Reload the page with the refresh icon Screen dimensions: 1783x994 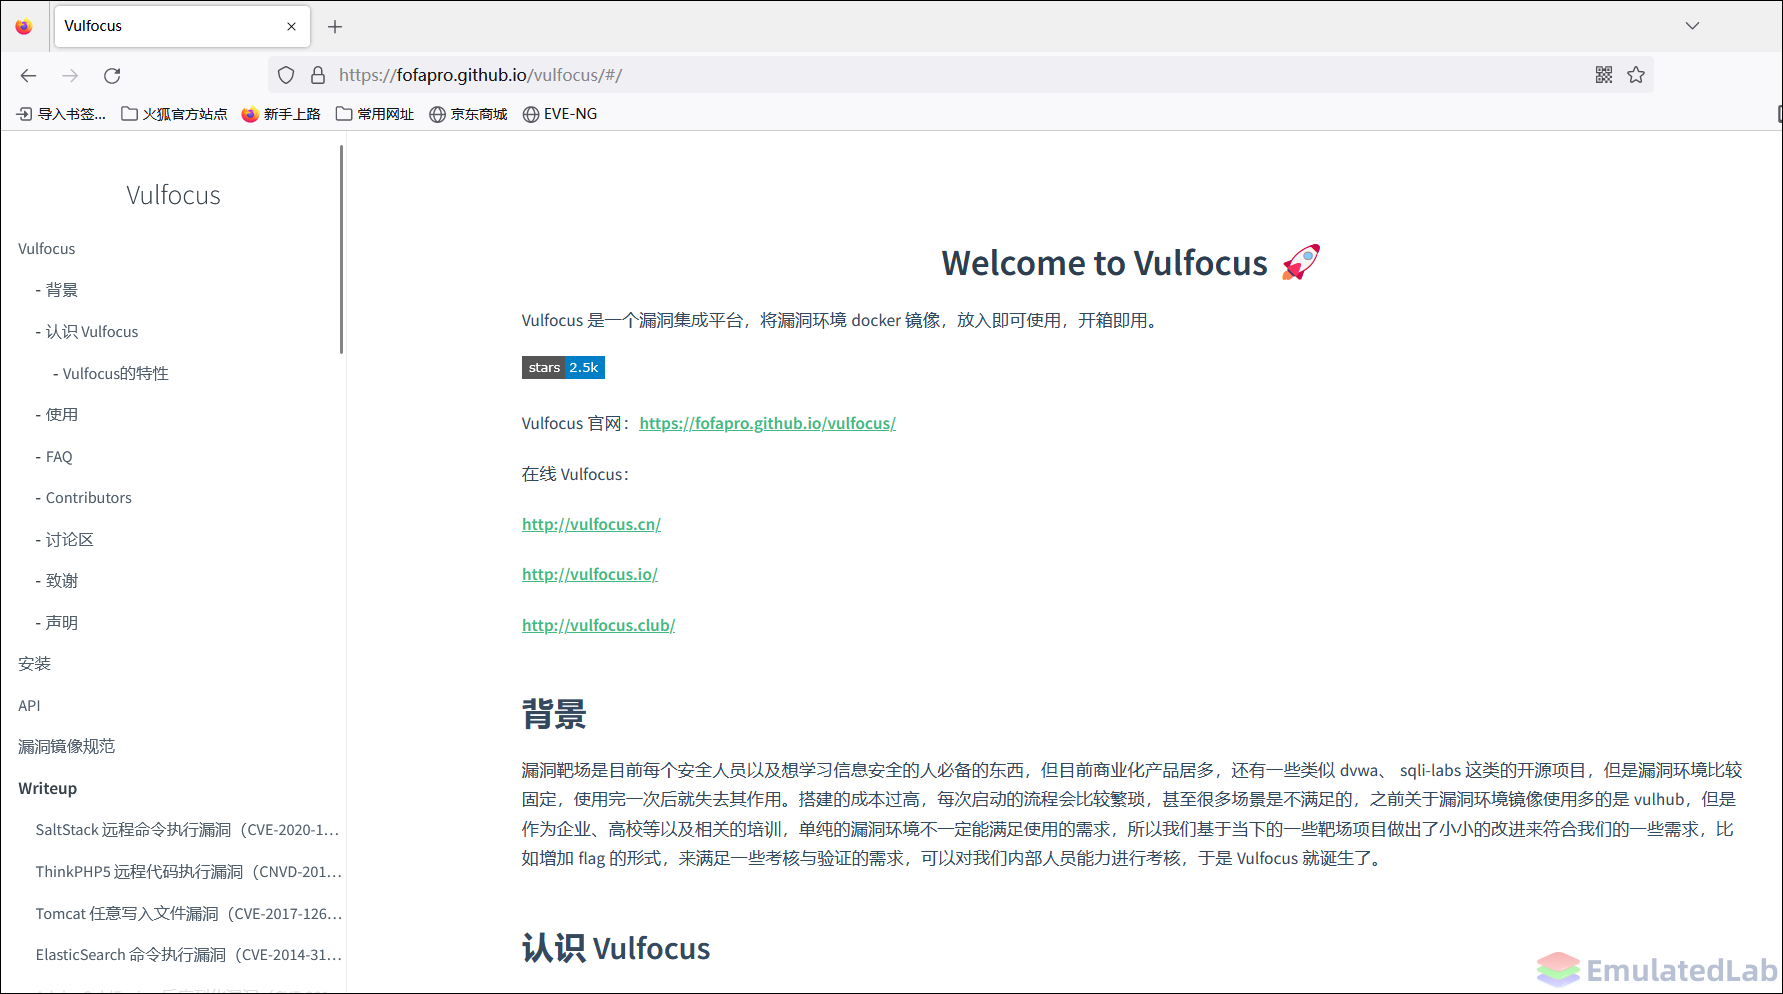pyautogui.click(x=112, y=76)
